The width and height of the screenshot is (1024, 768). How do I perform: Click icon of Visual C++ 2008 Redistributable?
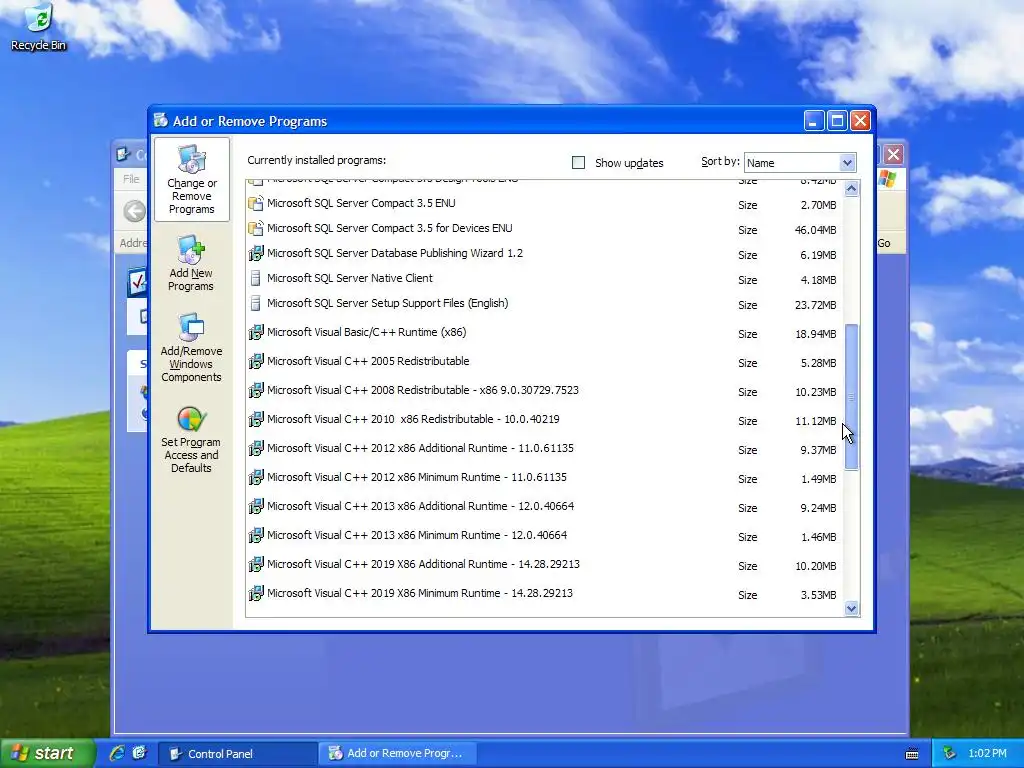pos(255,391)
